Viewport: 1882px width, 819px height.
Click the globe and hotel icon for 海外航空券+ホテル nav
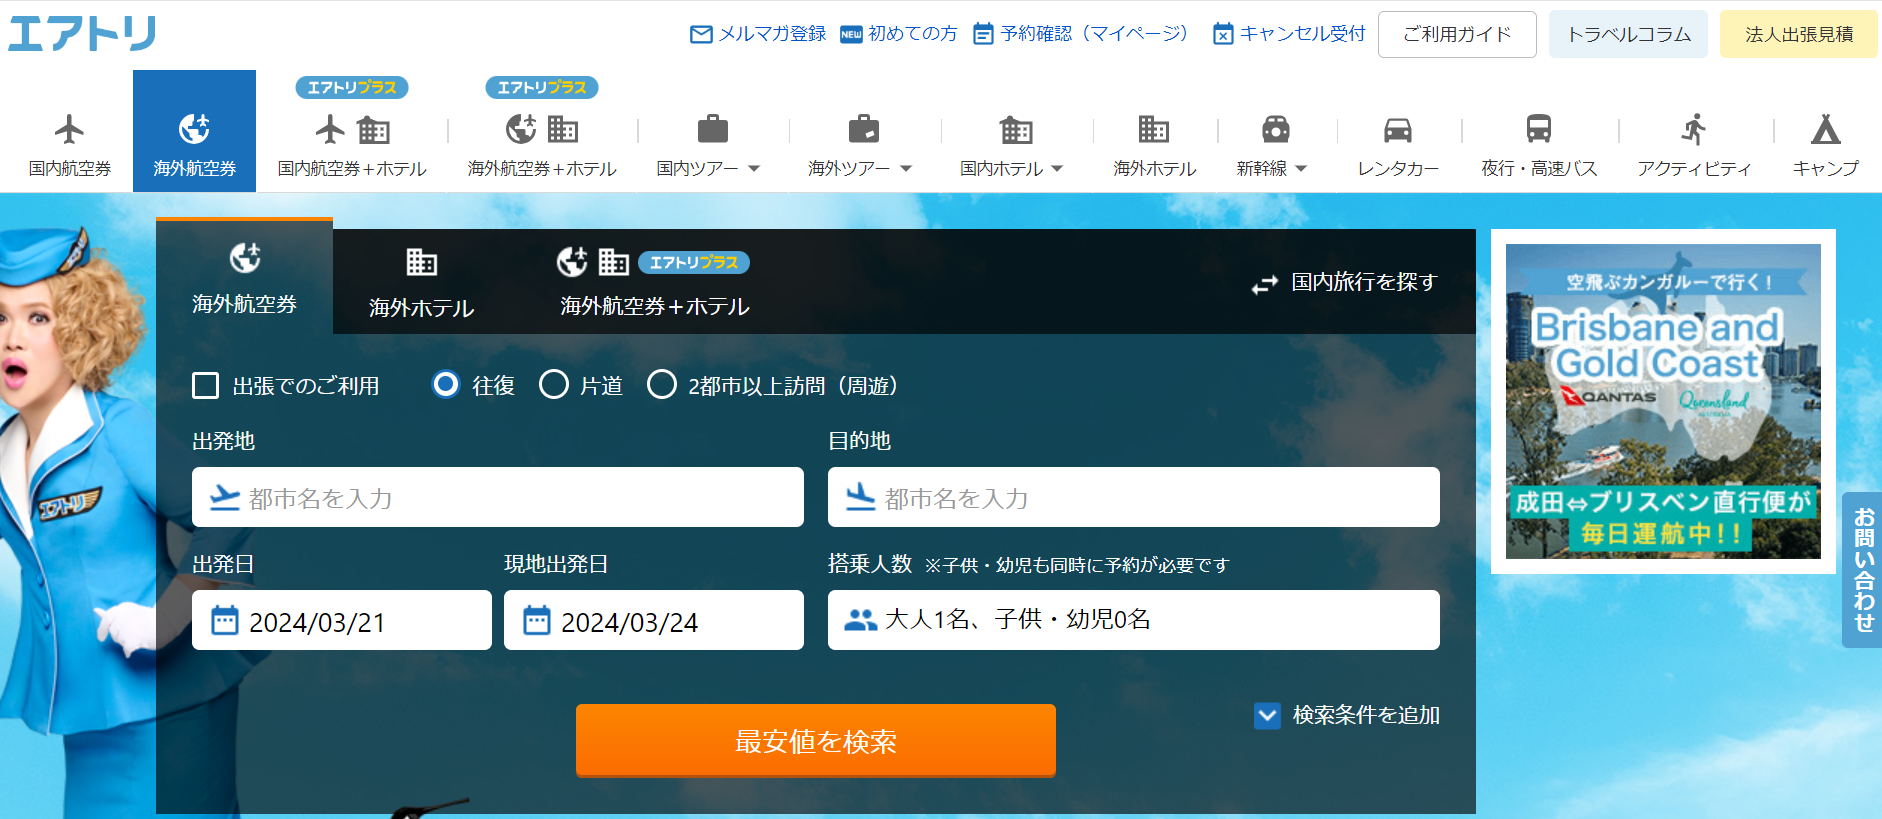(x=542, y=129)
